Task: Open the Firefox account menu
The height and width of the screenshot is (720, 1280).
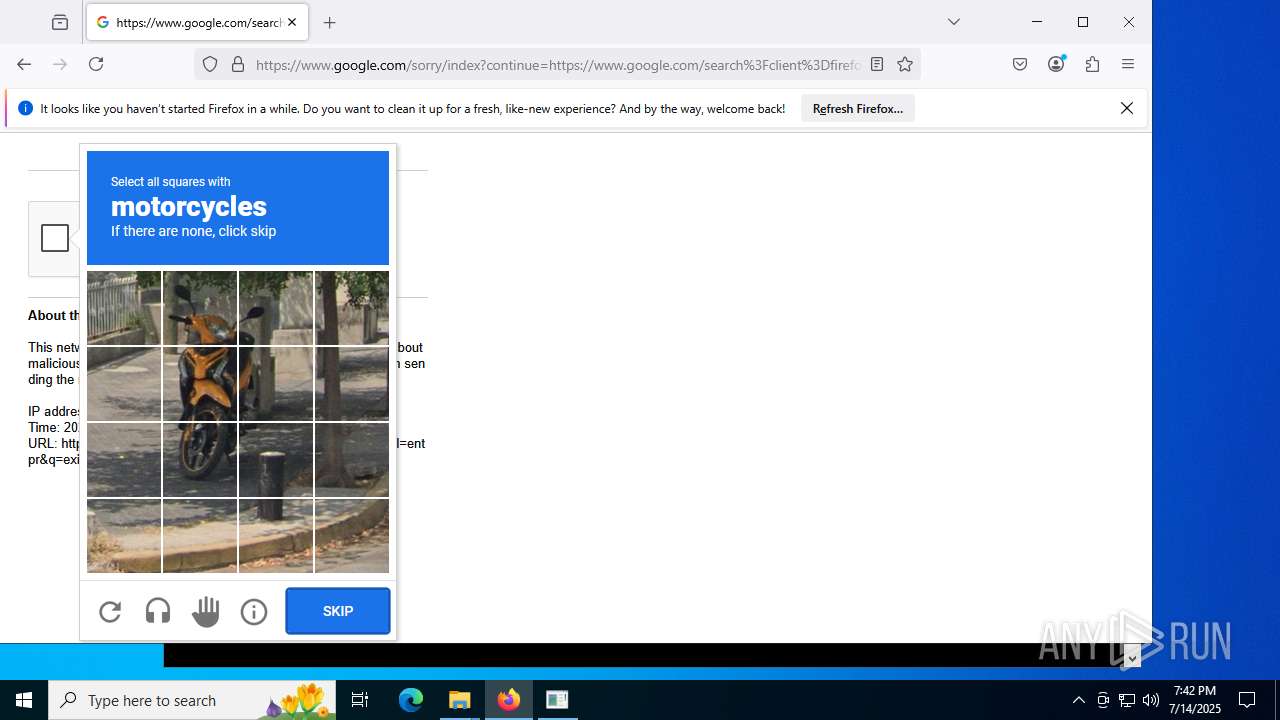Action: pyautogui.click(x=1056, y=64)
